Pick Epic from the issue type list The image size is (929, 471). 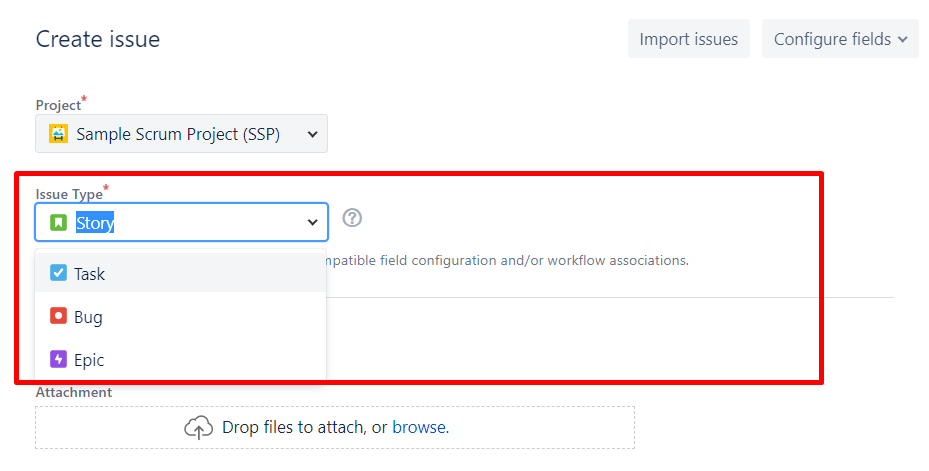(89, 361)
